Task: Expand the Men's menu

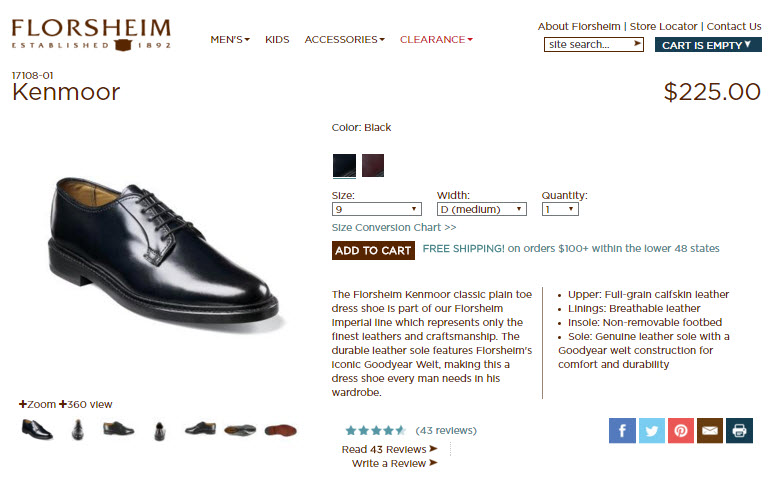Action: click(x=230, y=39)
